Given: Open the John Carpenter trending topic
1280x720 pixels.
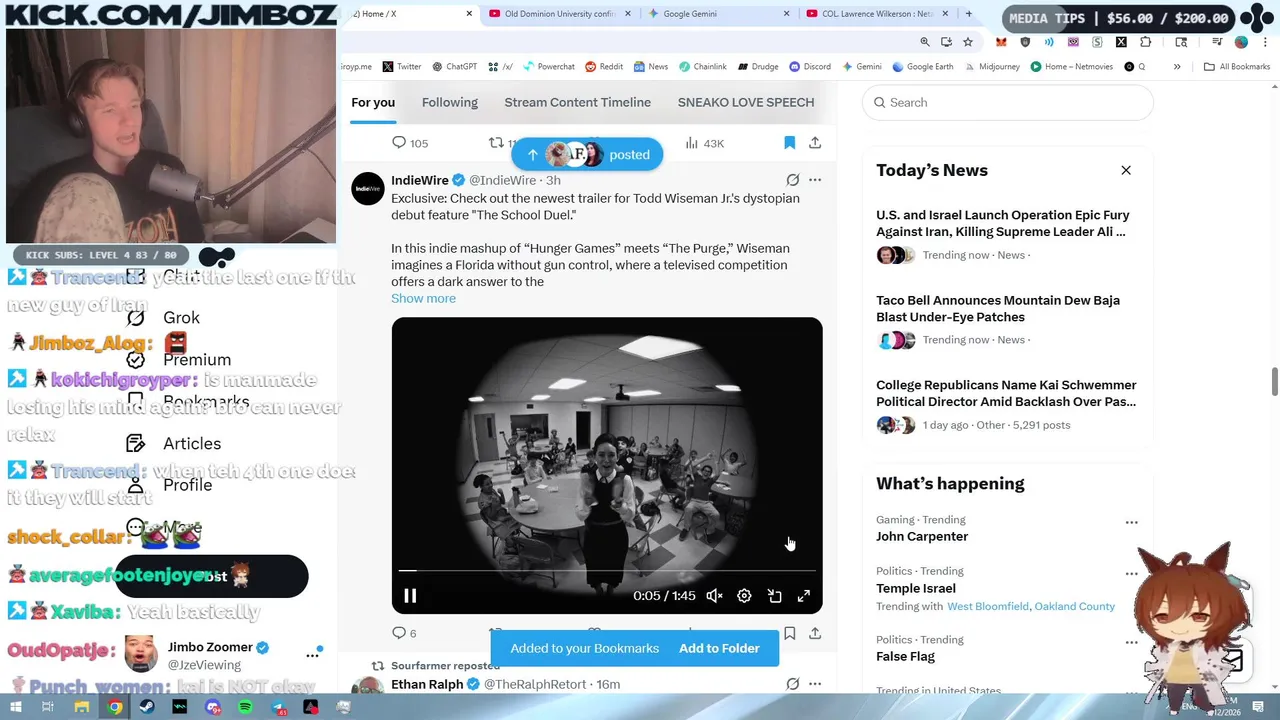Looking at the screenshot, I should (x=922, y=536).
